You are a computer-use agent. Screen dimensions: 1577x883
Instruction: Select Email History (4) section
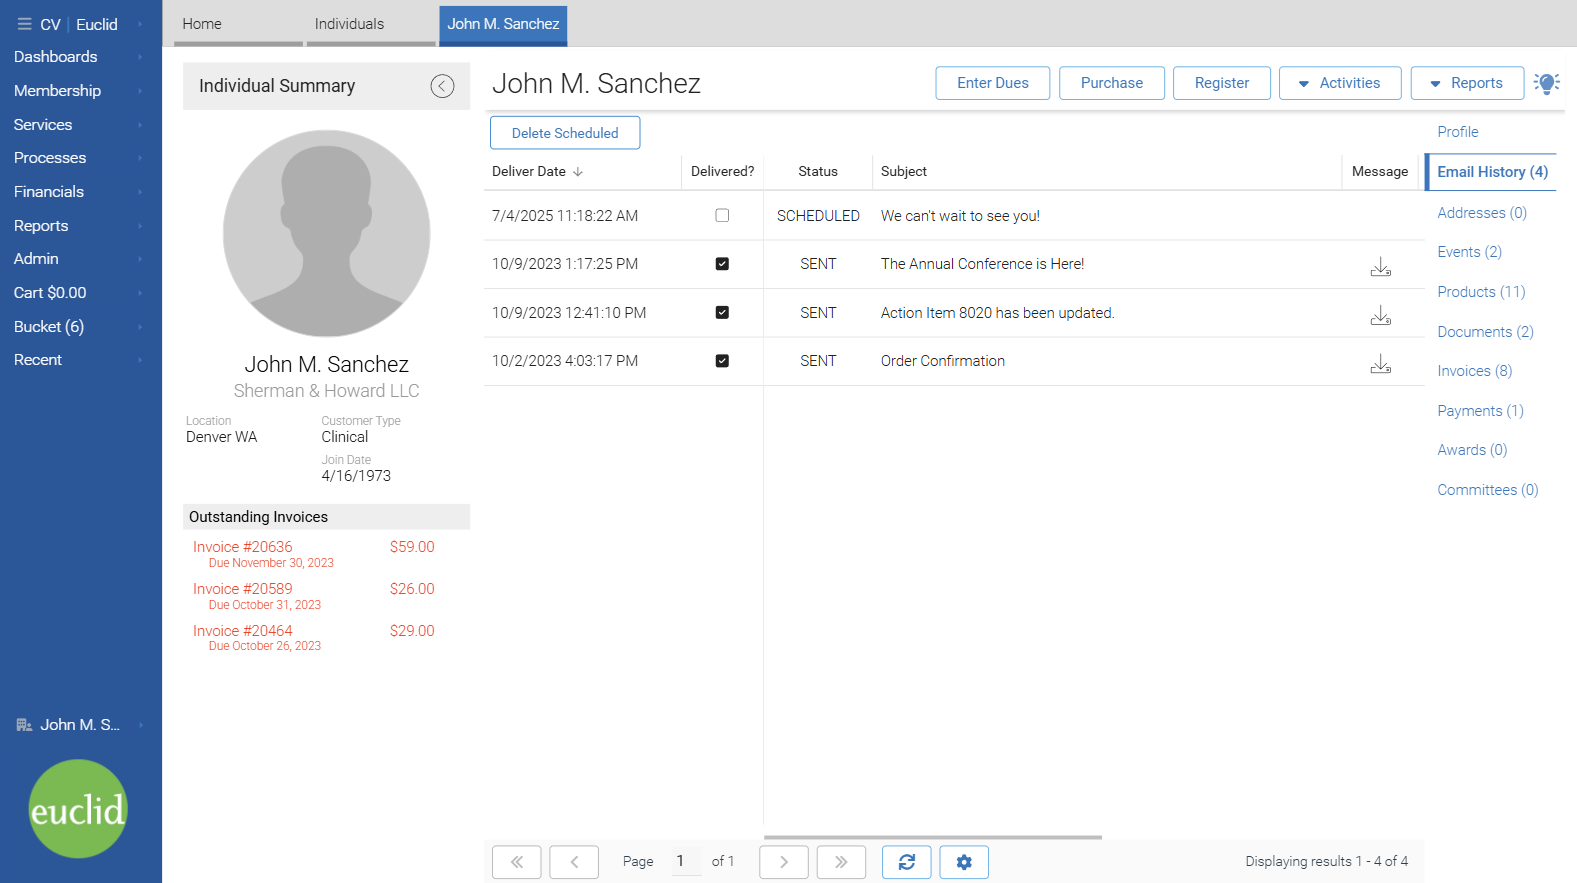(x=1492, y=172)
